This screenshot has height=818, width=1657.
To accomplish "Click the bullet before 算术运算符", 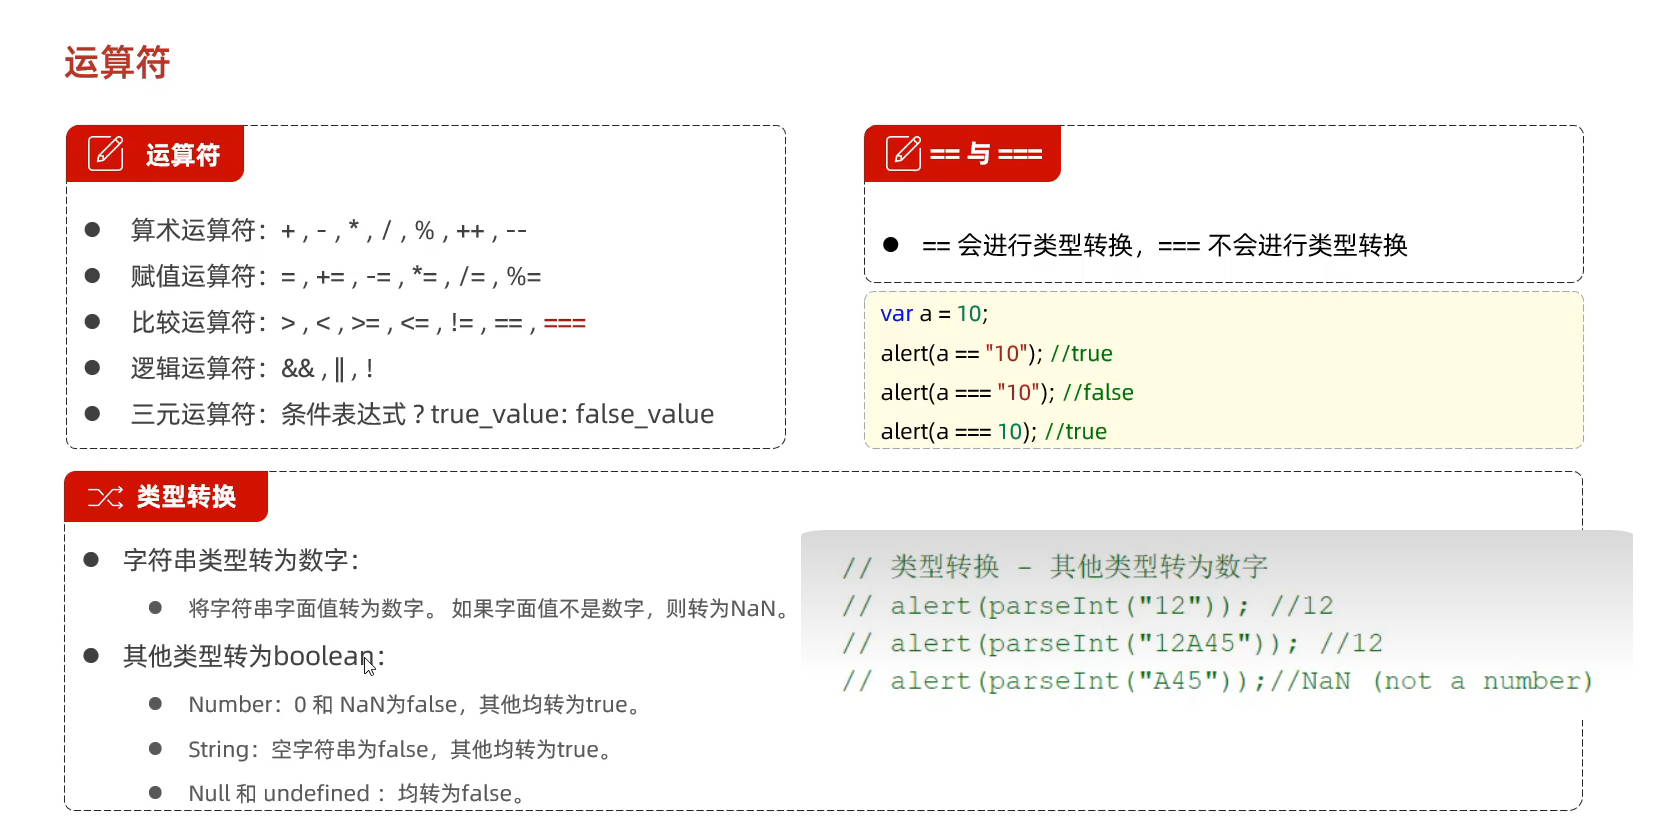I will pos(92,230).
